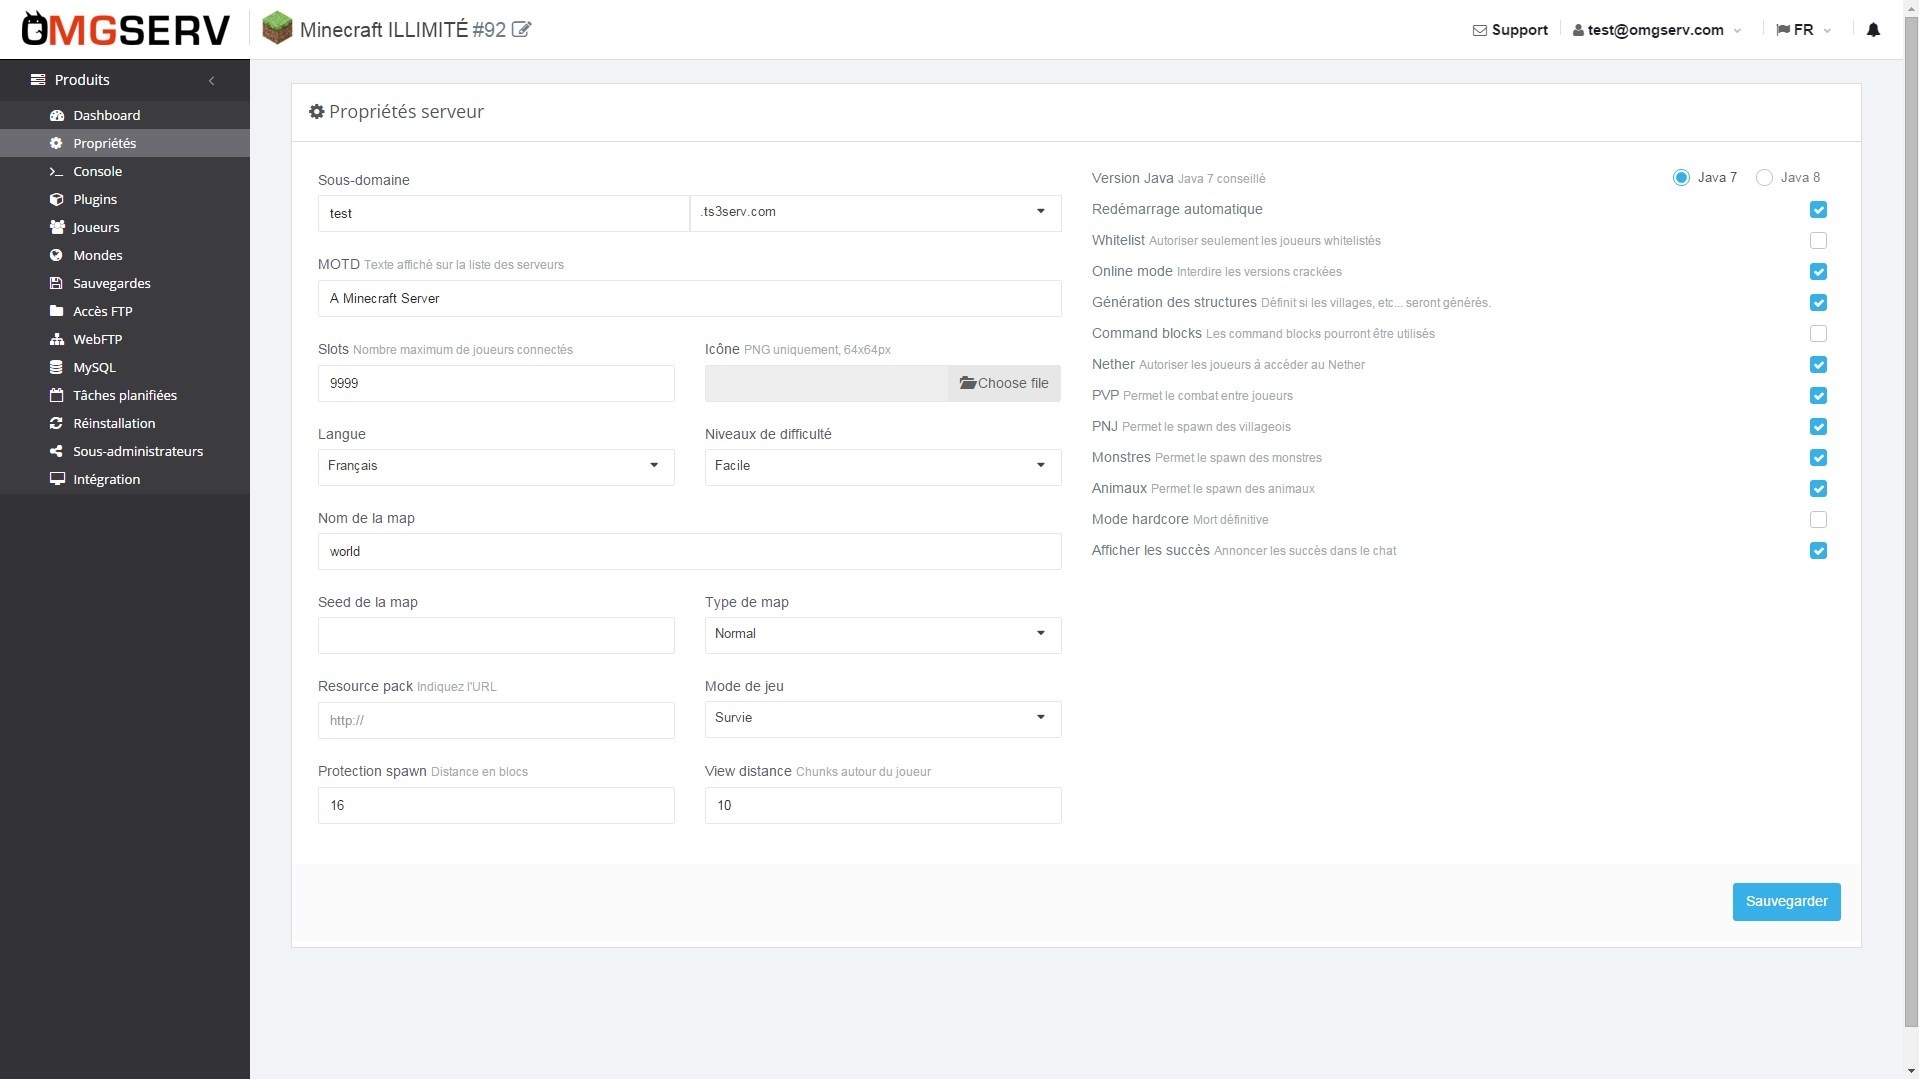The width and height of the screenshot is (1919, 1079).
Task: Collapse the Produits sidebar chevron
Action: pyautogui.click(x=211, y=80)
